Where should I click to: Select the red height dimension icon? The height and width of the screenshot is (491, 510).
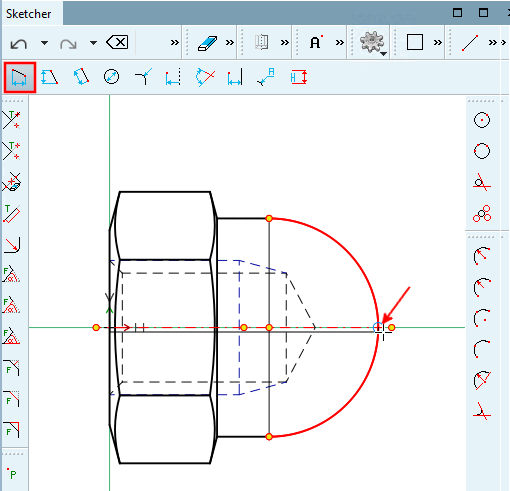point(299,77)
